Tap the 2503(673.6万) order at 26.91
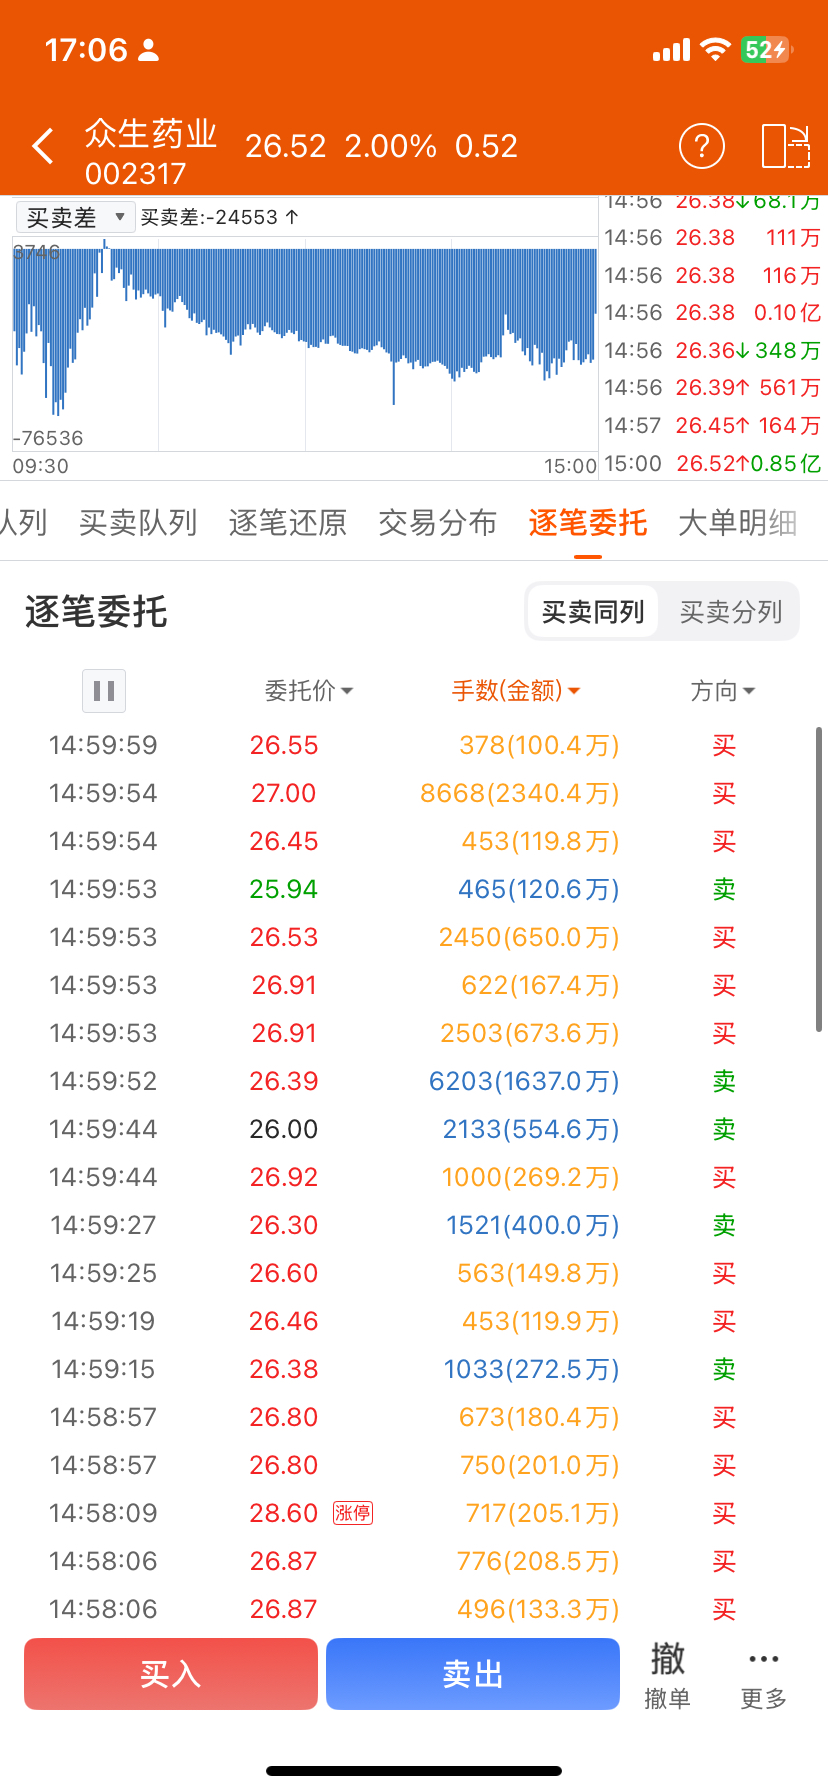The image size is (828, 1792). [414, 1033]
